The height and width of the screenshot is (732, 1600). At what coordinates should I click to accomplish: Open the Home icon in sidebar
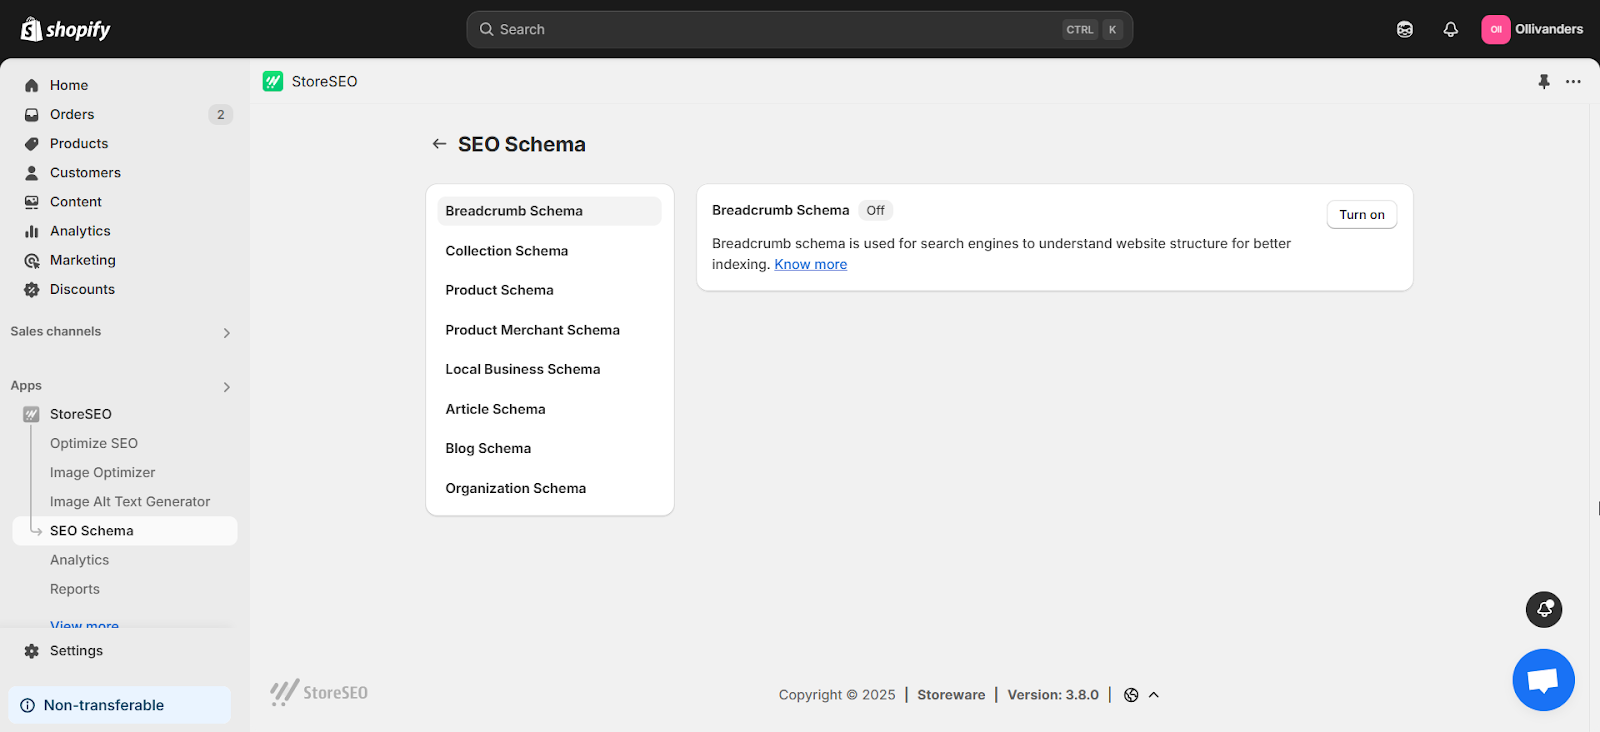point(32,85)
